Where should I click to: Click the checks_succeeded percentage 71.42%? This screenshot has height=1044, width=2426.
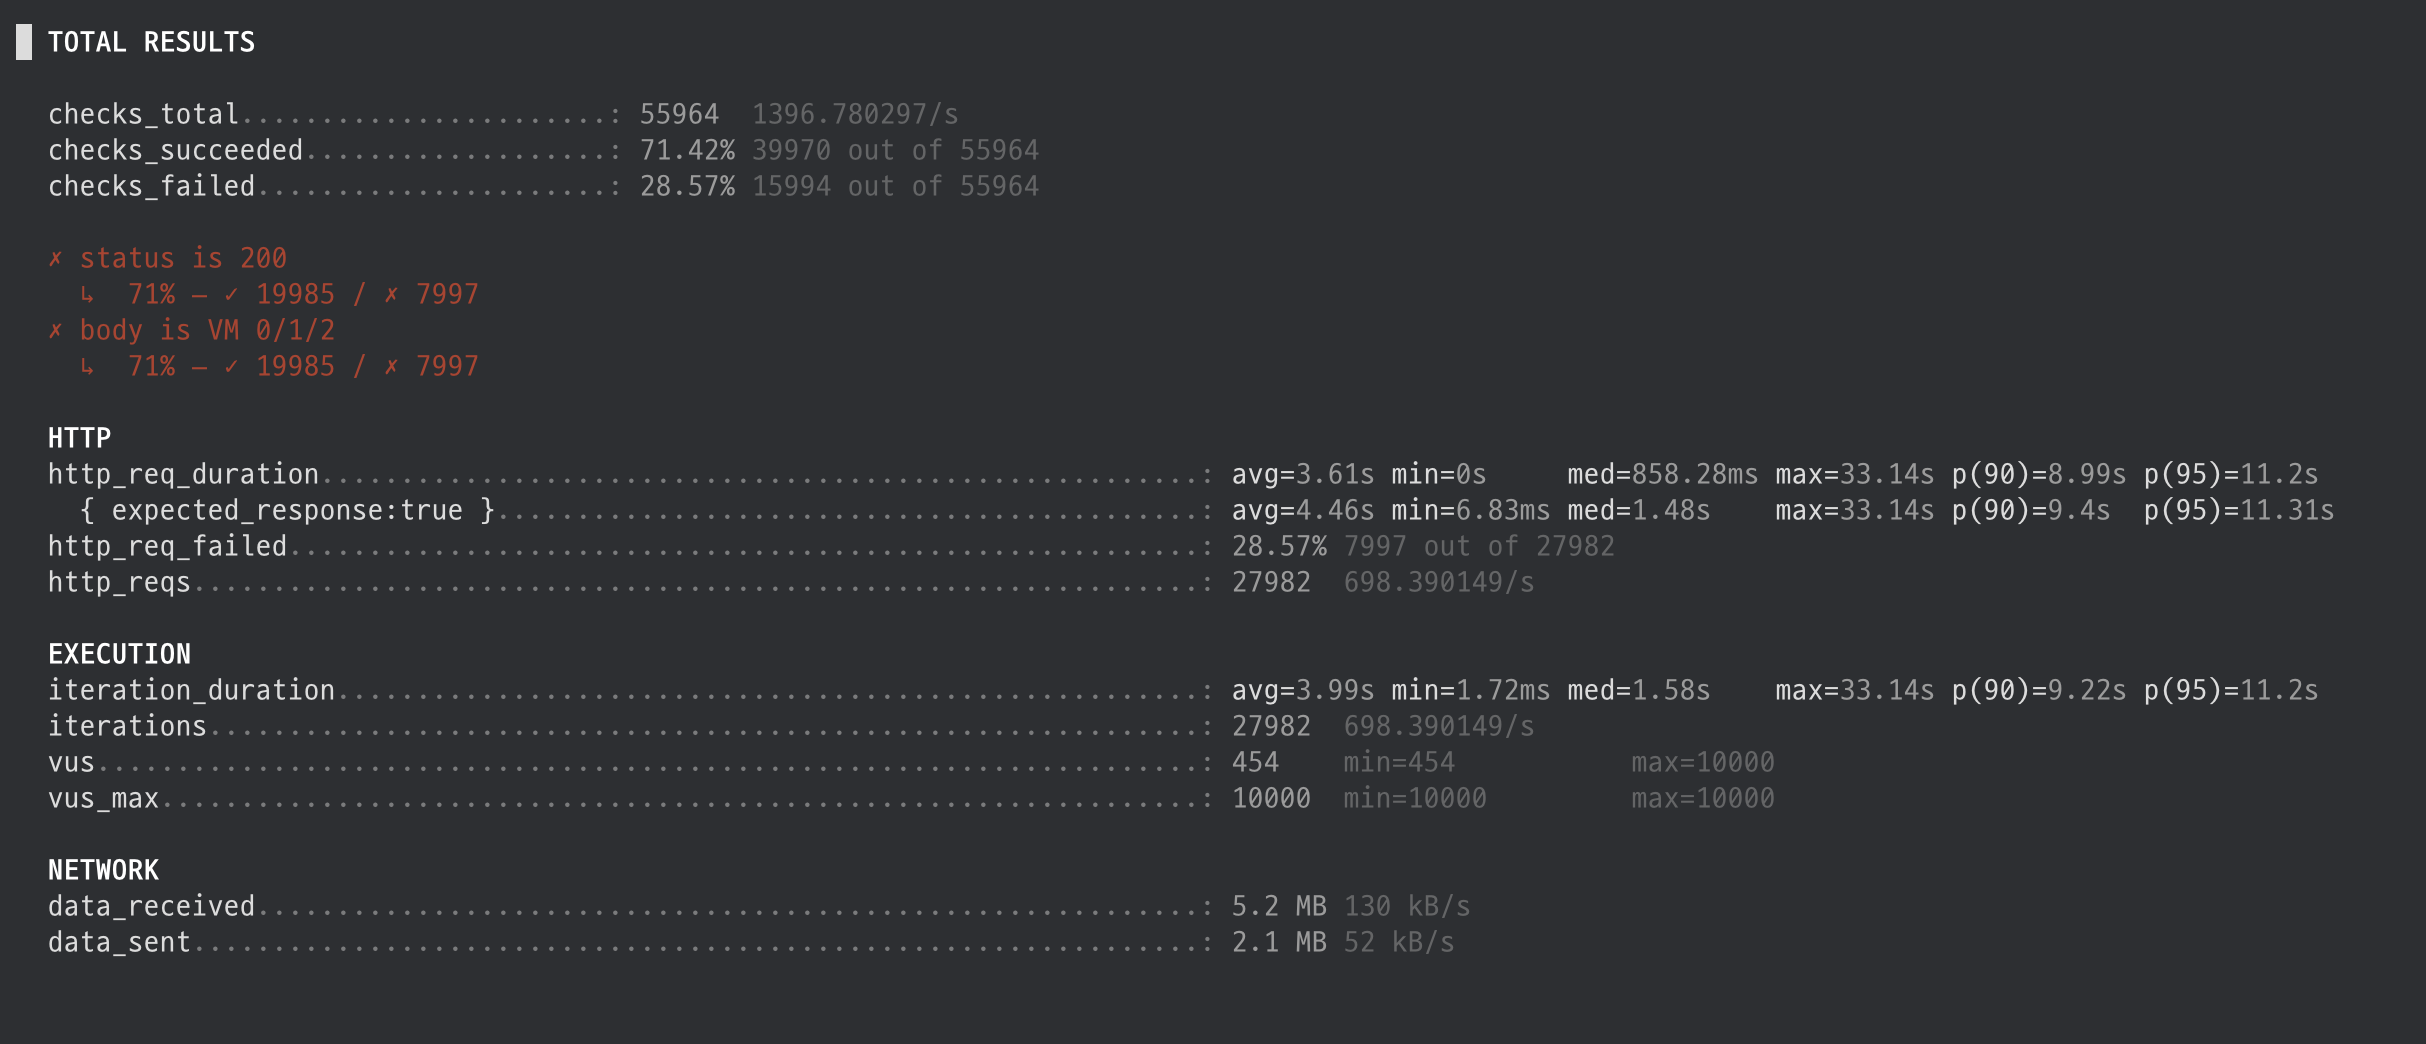pyautogui.click(x=688, y=150)
